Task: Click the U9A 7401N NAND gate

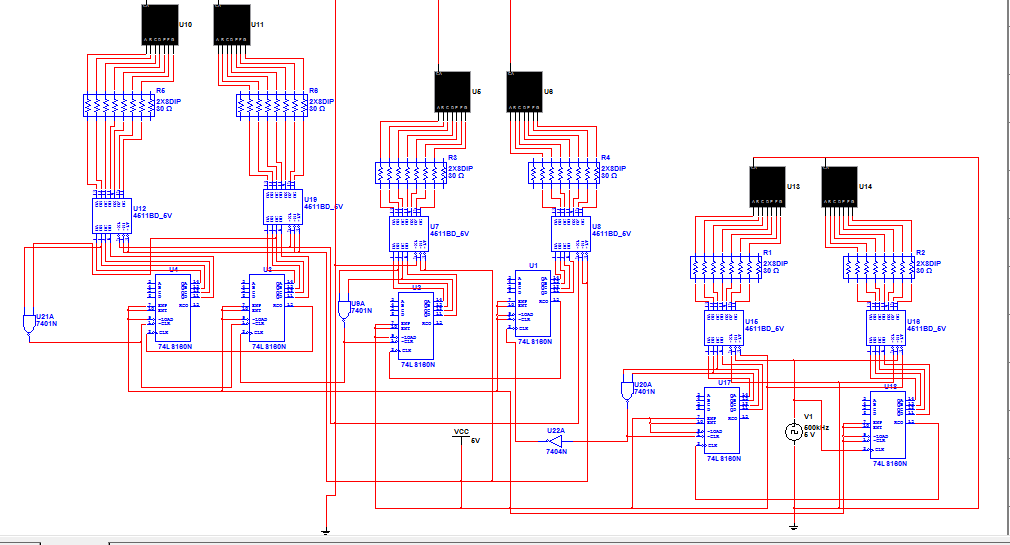Action: [344, 310]
